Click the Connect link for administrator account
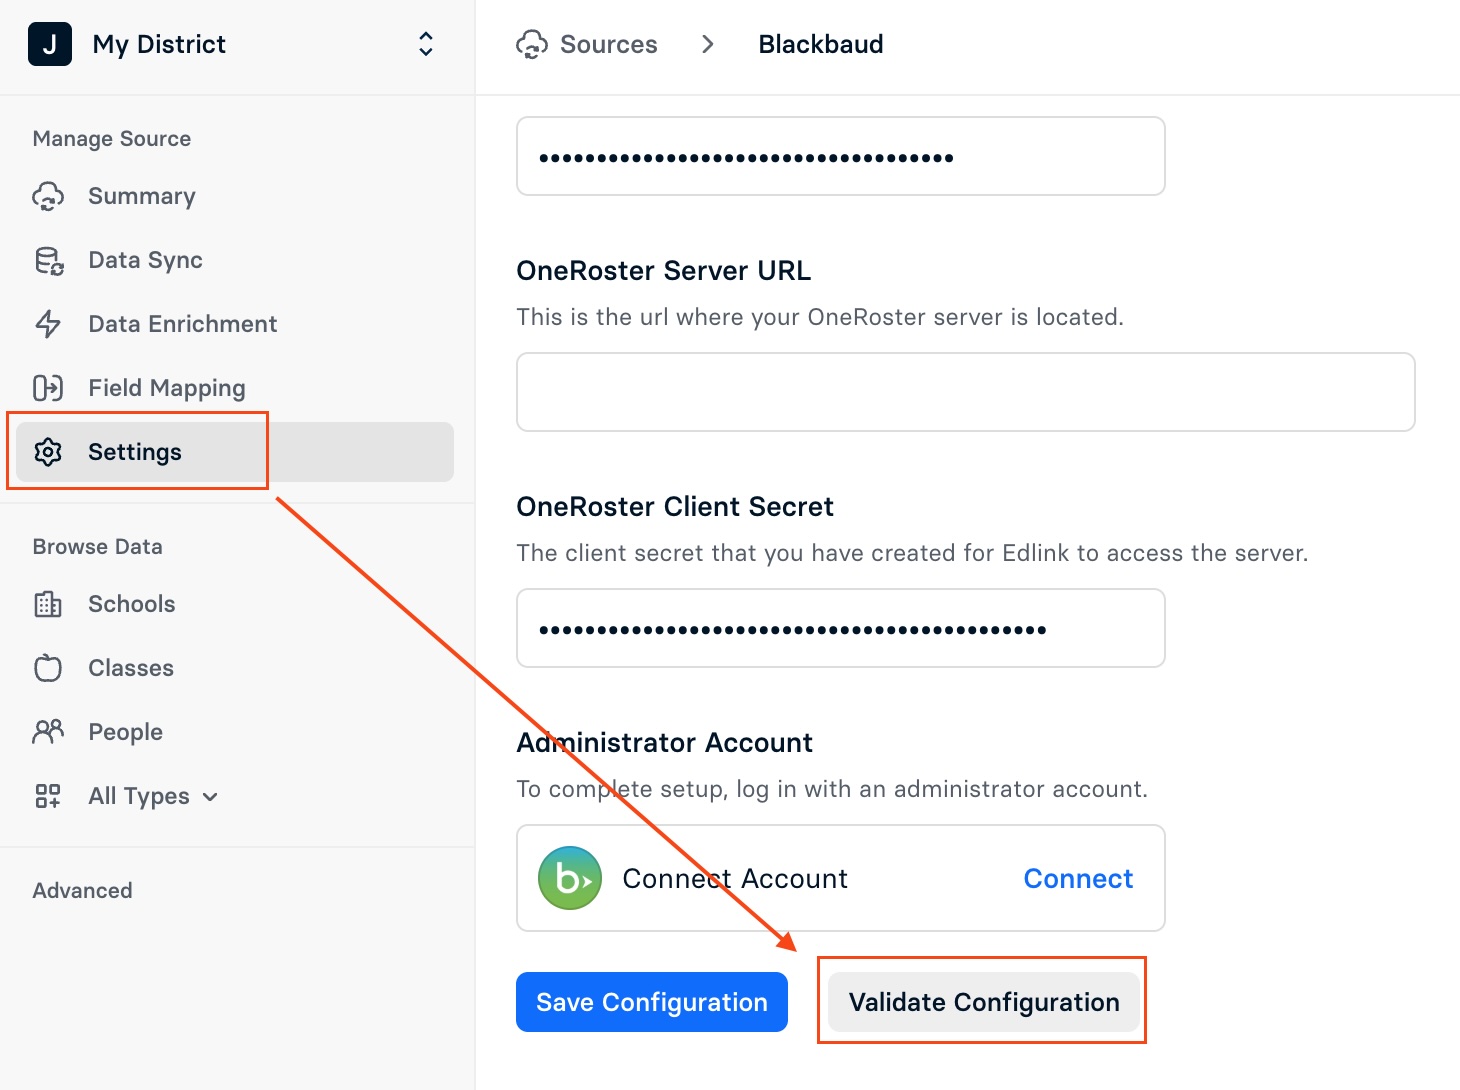Image resolution: width=1460 pixels, height=1090 pixels. tap(1078, 878)
